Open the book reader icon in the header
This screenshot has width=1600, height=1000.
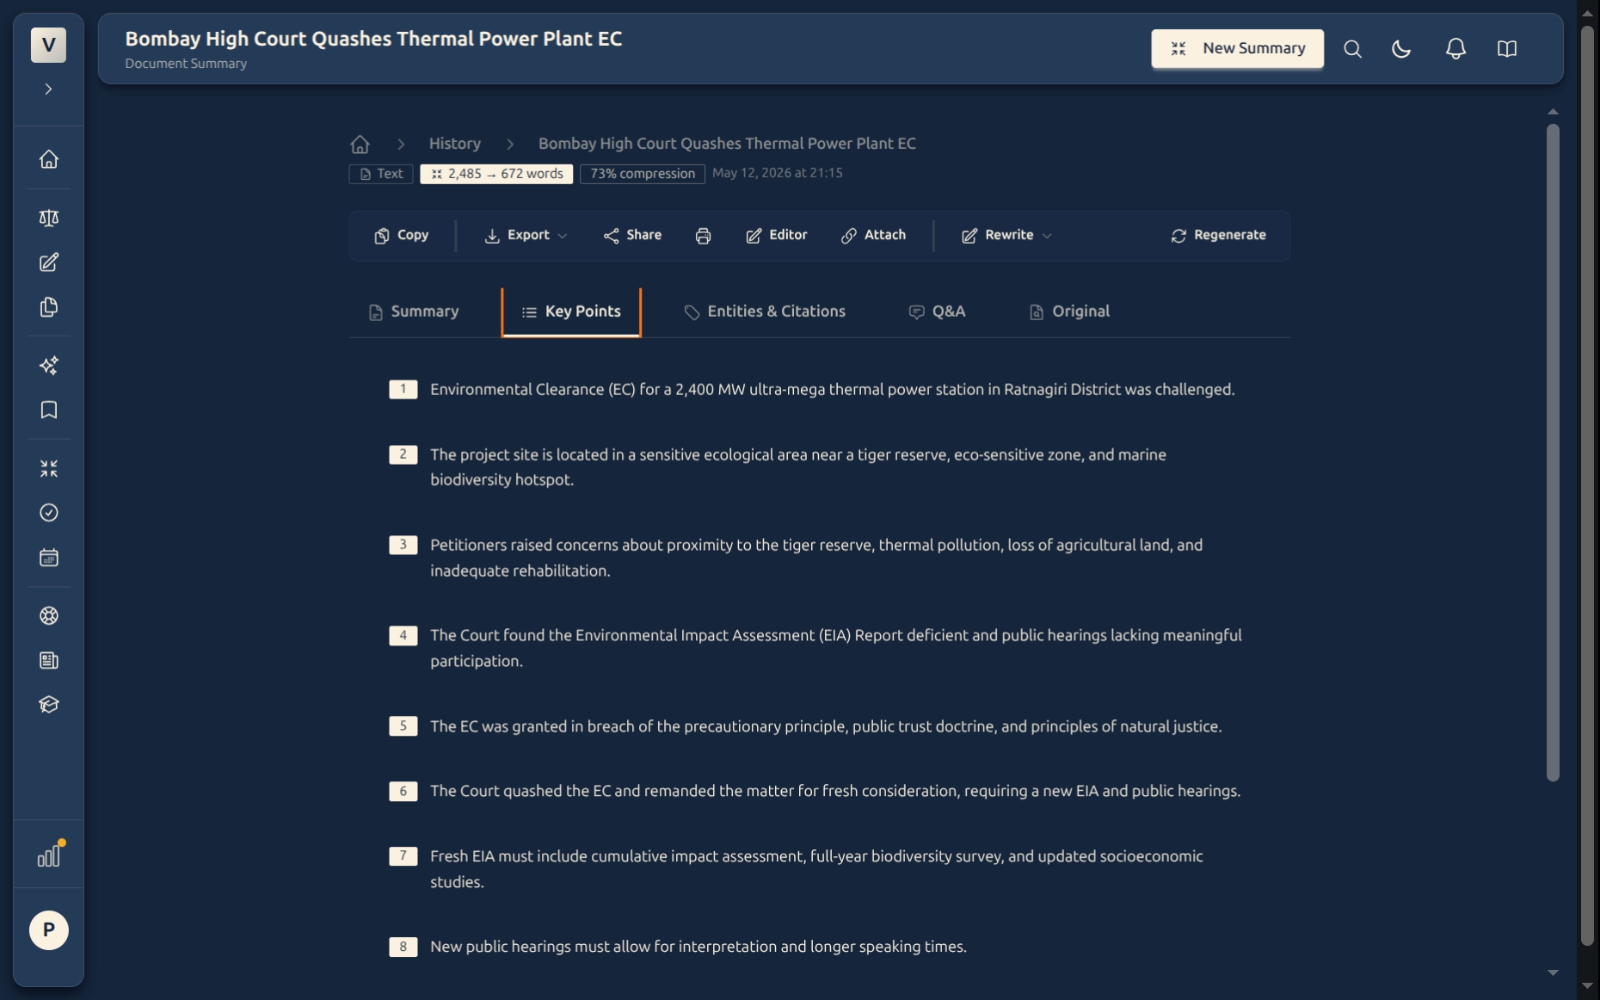coord(1507,49)
